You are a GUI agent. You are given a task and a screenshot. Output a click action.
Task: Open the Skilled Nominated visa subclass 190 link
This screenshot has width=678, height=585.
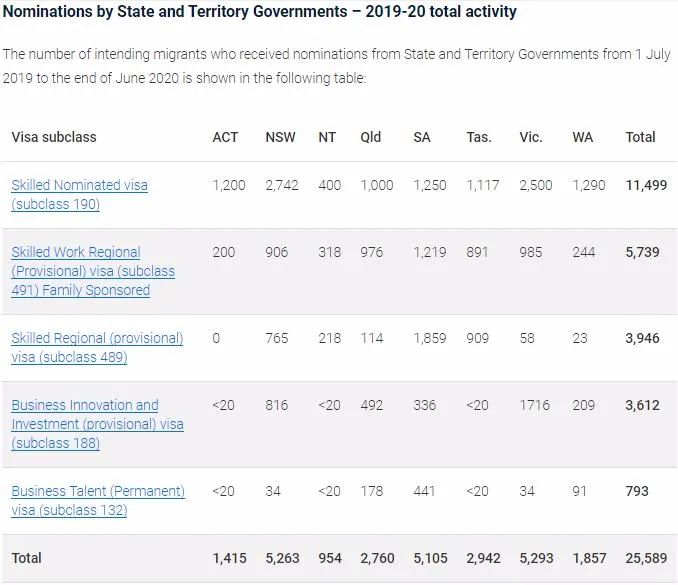pyautogui.click(x=80, y=194)
